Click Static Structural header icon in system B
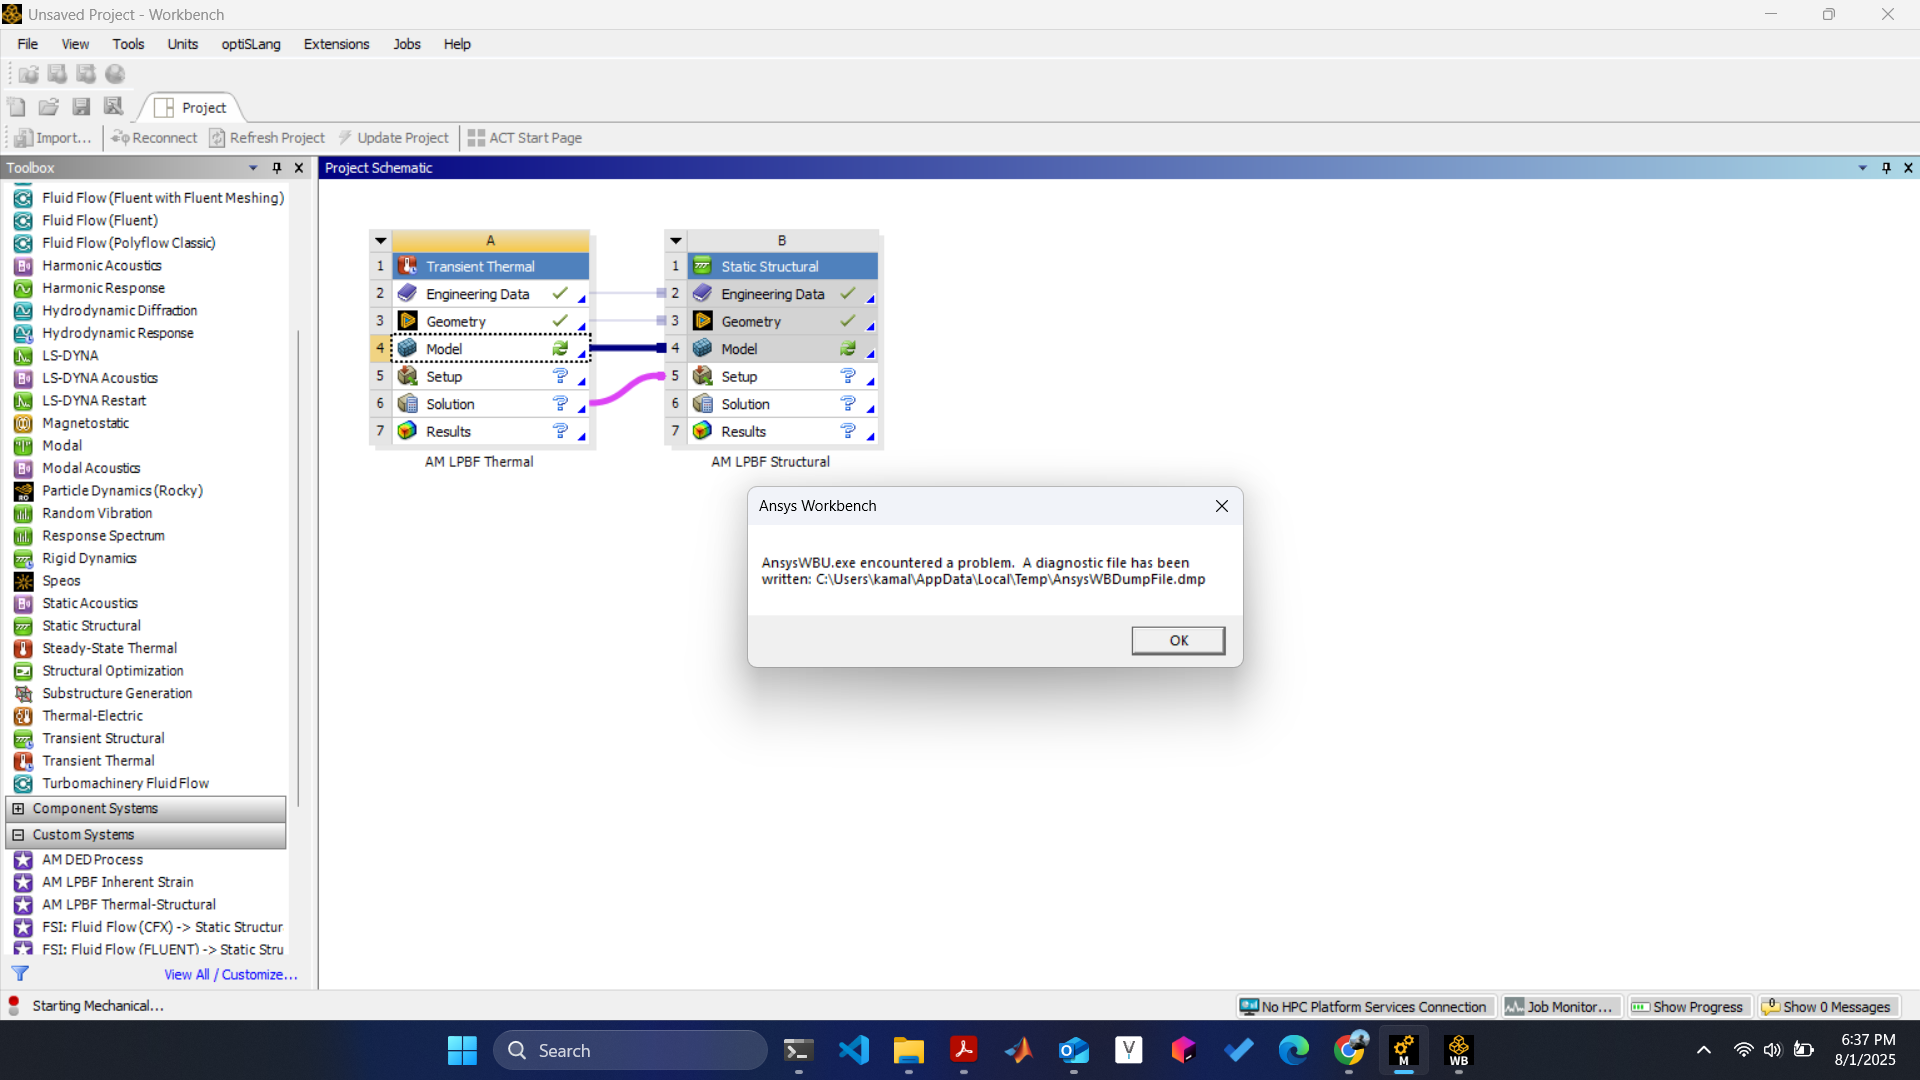Screen dimensions: 1920x1080 tap(703, 266)
